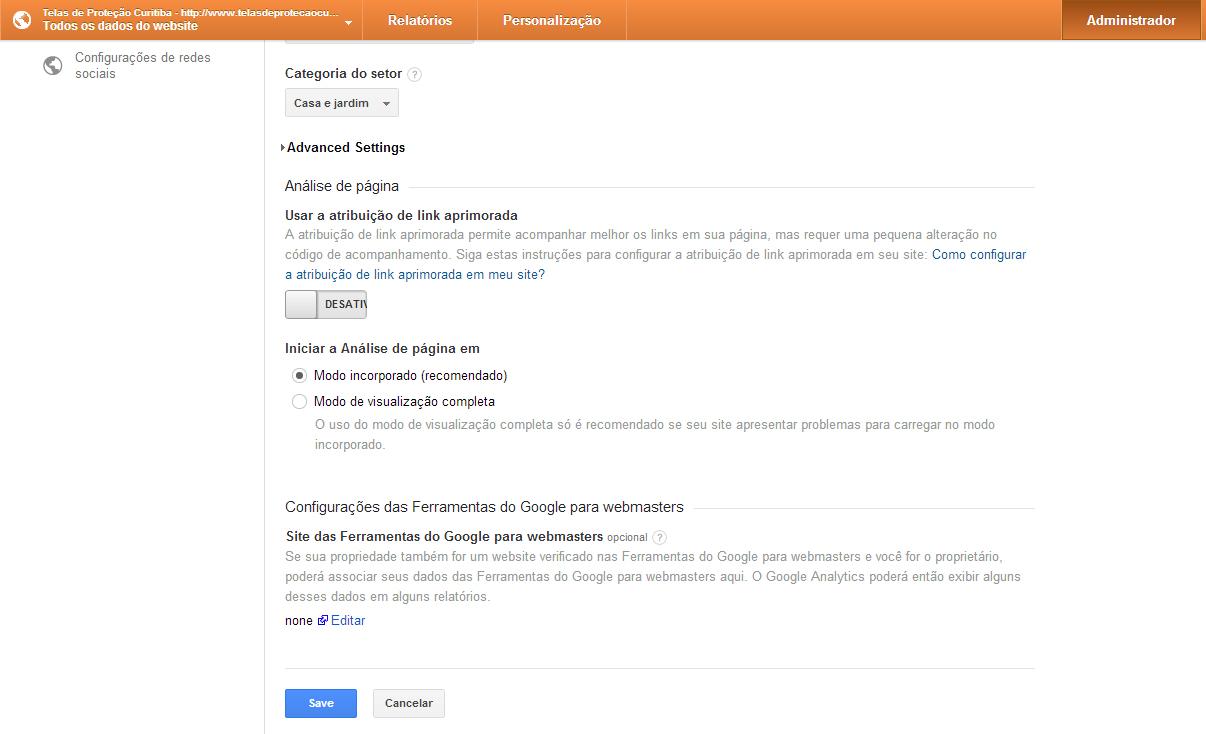Open the Casa e jardim category dropdown
This screenshot has height=734, width=1206.
[x=341, y=102]
